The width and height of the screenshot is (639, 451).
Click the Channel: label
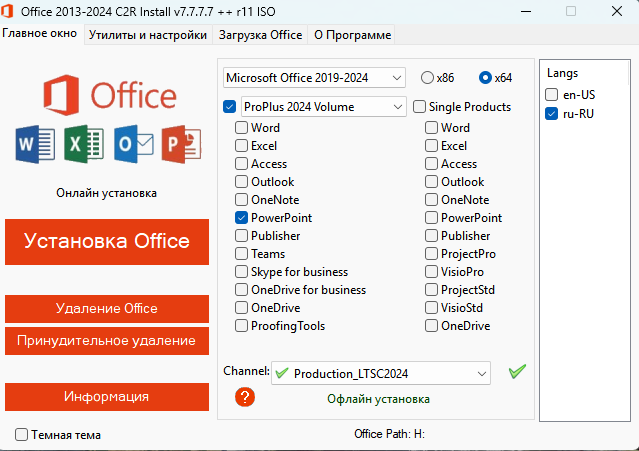246,371
